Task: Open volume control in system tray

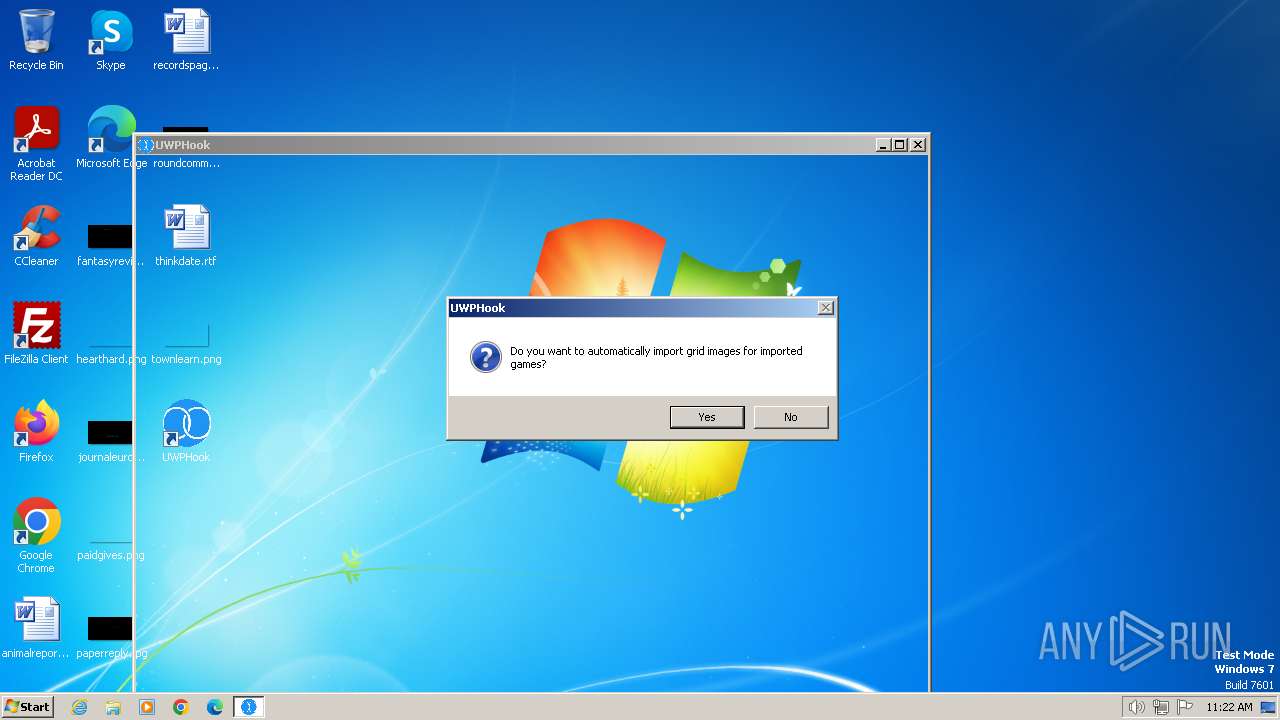Action: [1136, 707]
